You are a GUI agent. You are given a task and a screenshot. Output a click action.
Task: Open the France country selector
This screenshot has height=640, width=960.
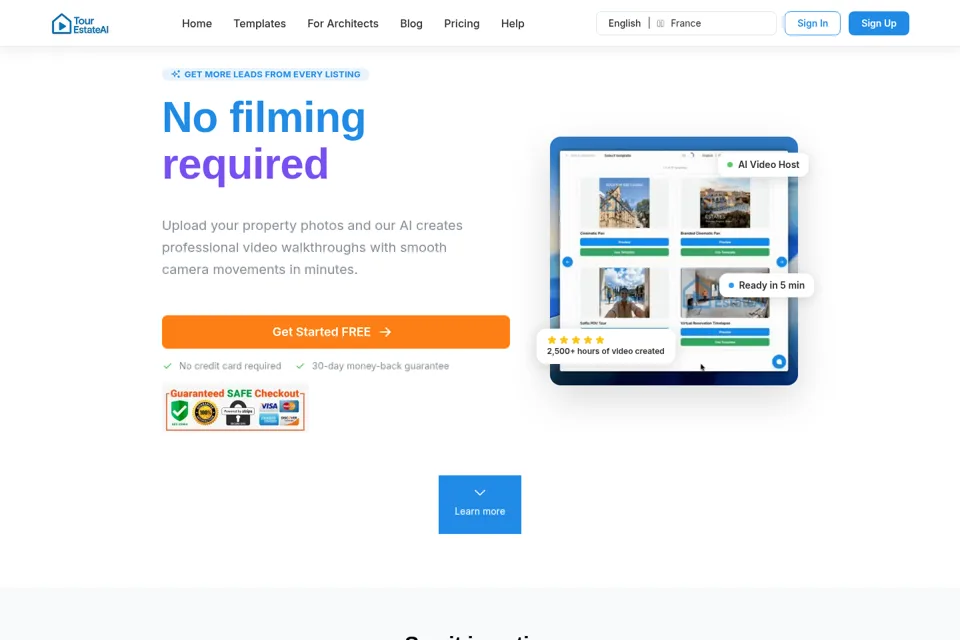point(678,23)
